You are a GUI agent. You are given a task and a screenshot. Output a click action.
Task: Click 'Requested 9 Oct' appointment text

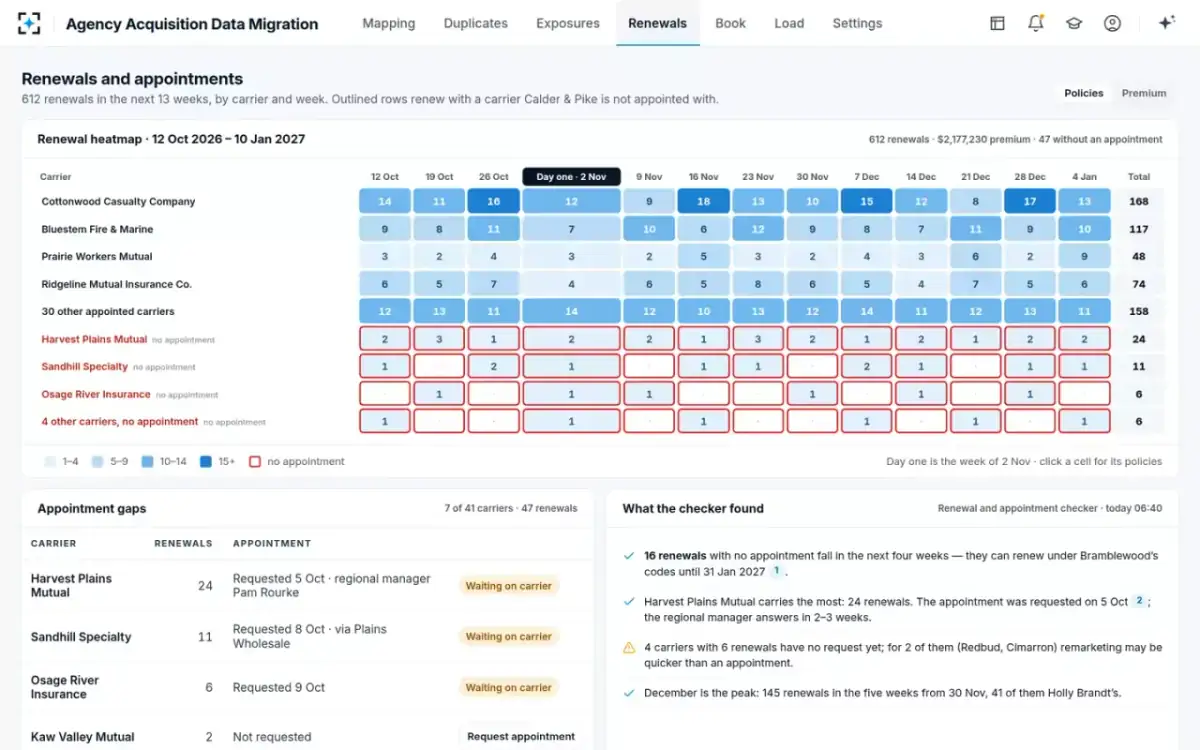[279, 688]
